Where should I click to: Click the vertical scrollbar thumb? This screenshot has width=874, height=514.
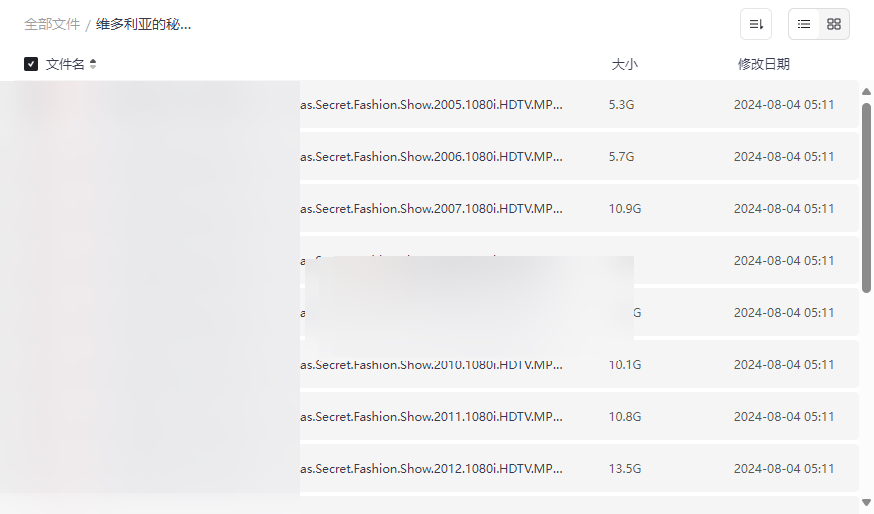[x=866, y=195]
